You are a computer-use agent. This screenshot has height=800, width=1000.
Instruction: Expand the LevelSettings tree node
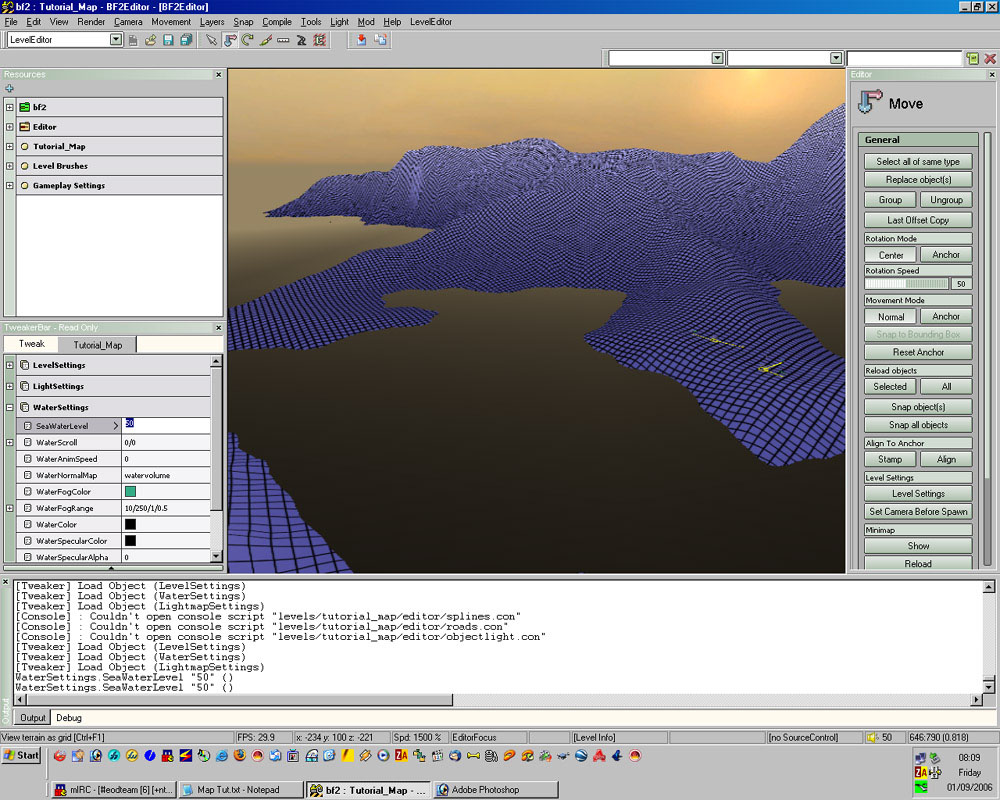(10, 365)
